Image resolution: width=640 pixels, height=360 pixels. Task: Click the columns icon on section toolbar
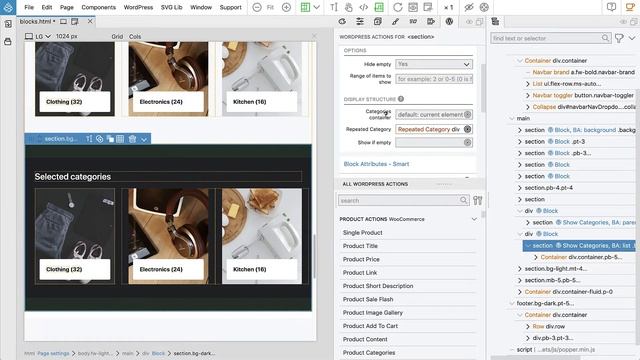pos(120,139)
